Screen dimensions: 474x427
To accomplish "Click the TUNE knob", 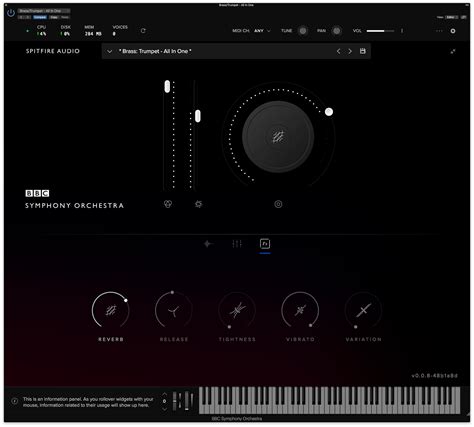I will click(303, 31).
